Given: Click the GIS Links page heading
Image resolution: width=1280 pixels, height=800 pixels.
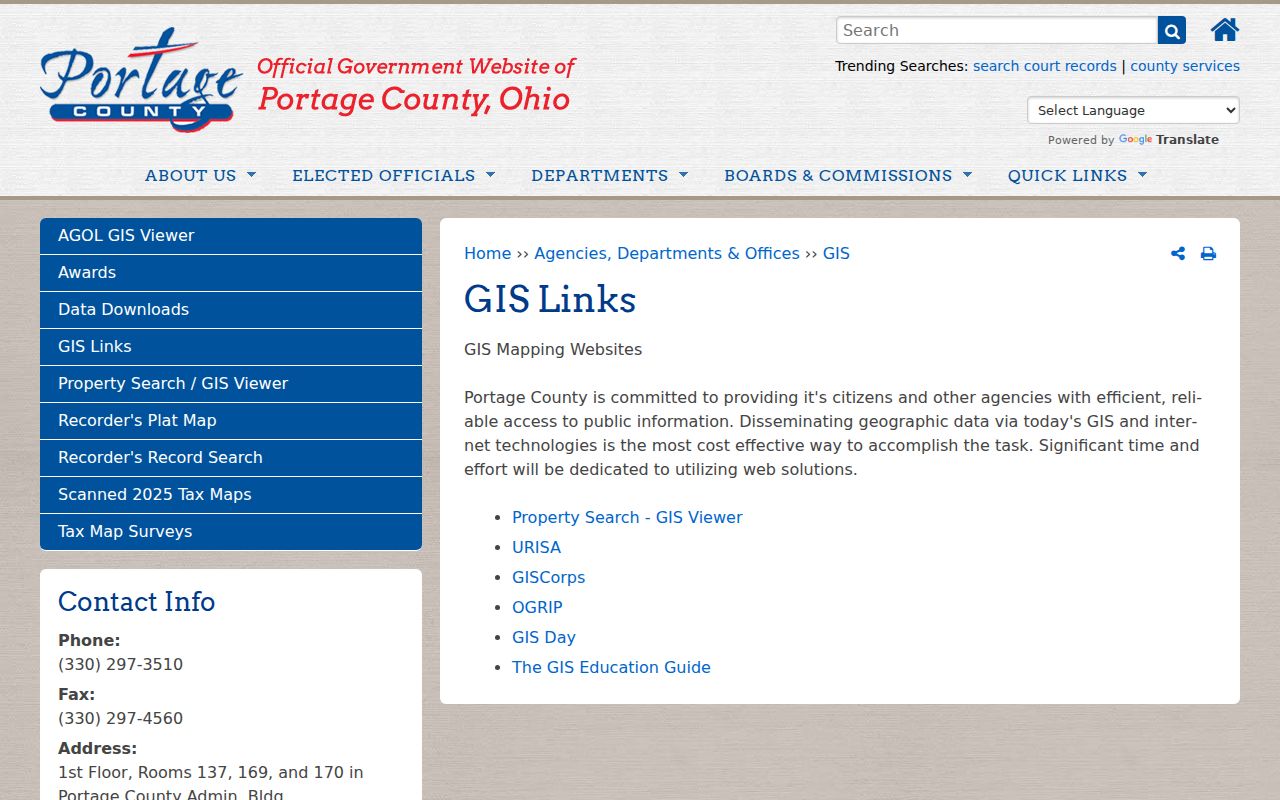Looking at the screenshot, I should (550, 300).
